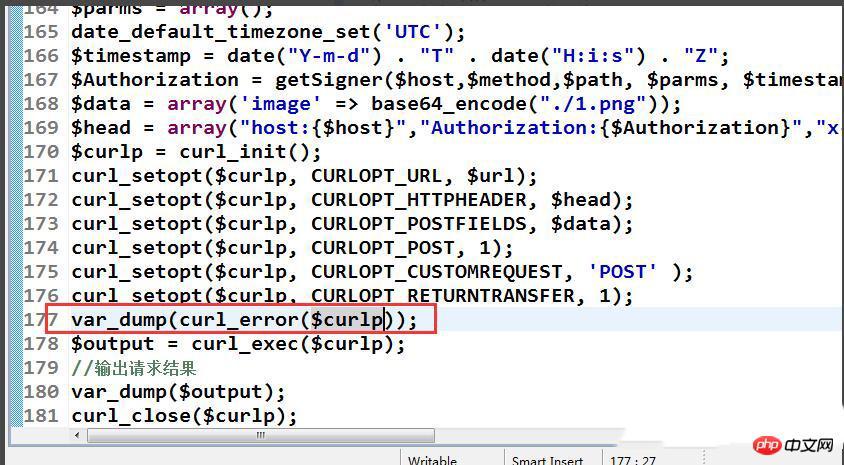Click the 177 : 27 cursor position entry
This screenshot has height=465, width=844.
(x=632, y=461)
